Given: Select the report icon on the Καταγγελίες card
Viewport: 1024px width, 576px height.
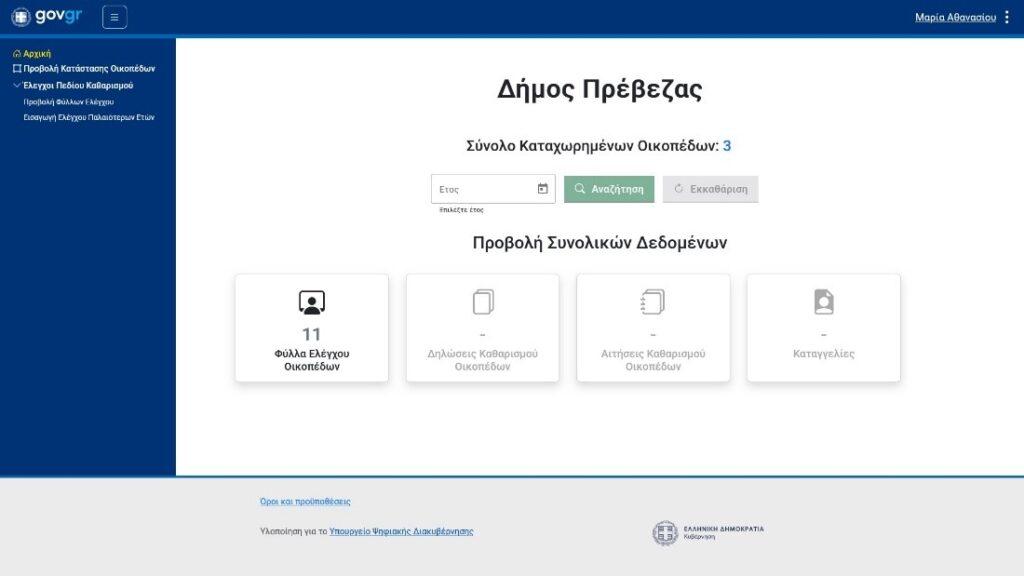Looking at the screenshot, I should [823, 302].
